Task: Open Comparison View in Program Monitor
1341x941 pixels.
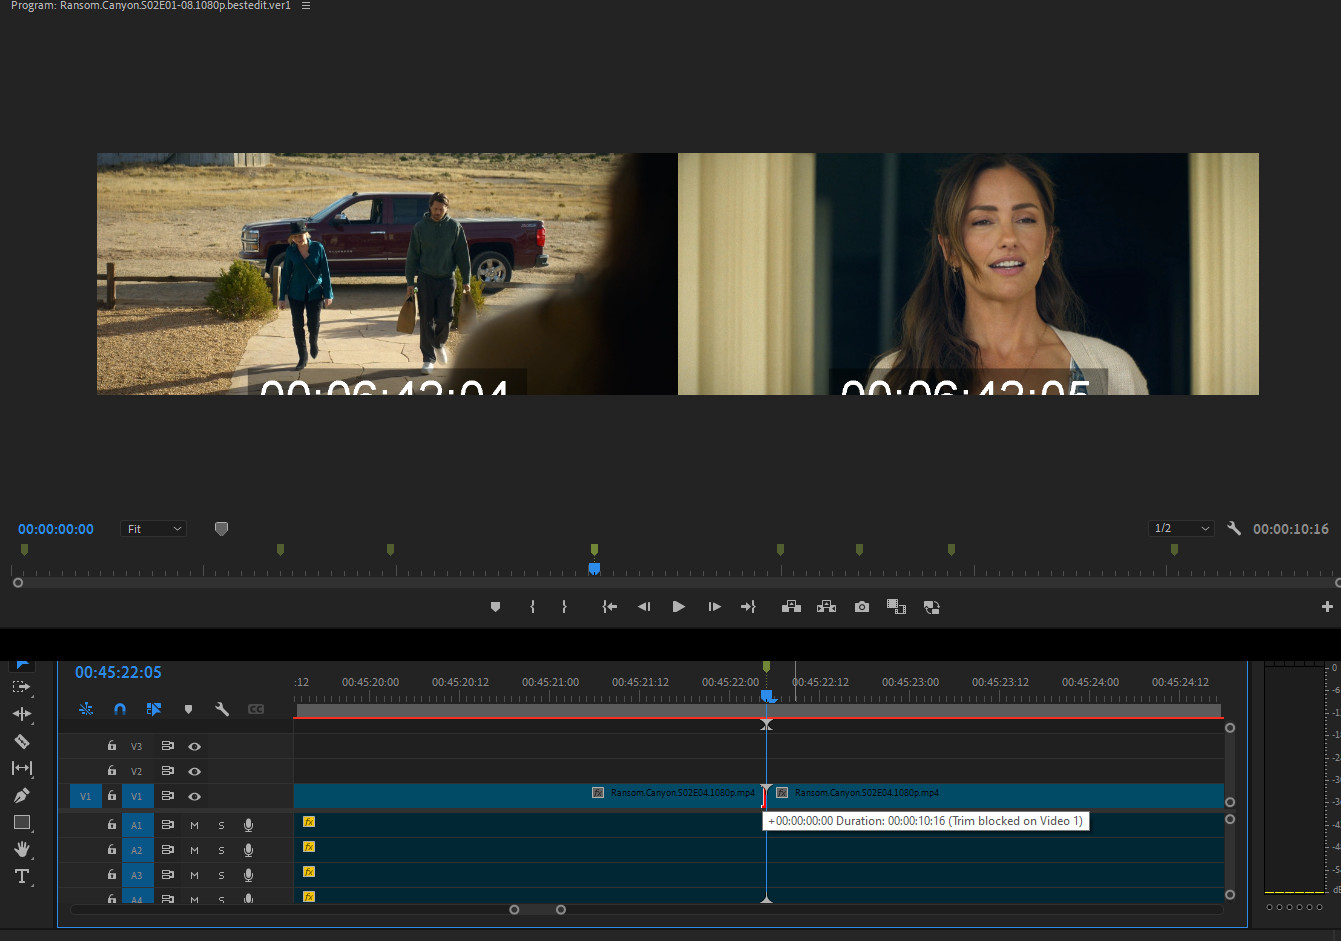Action: 896,607
